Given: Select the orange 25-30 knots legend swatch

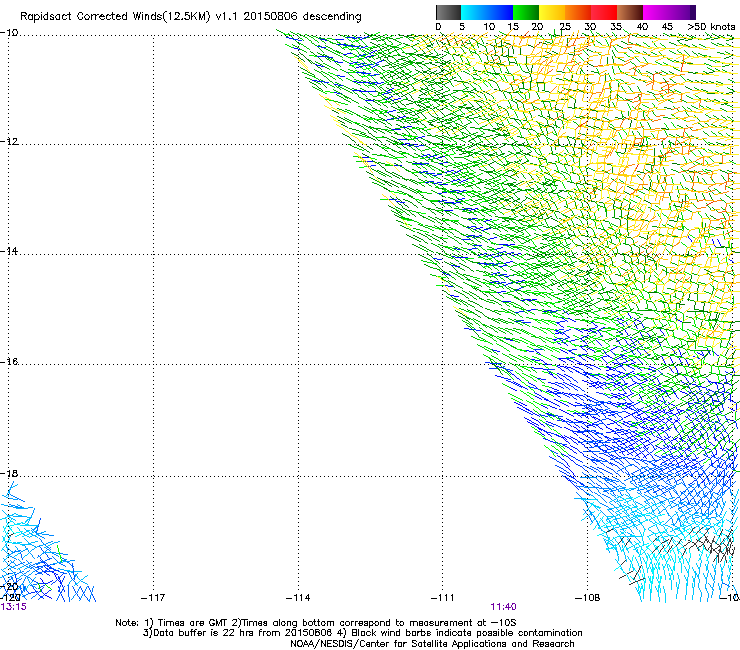Looking at the screenshot, I should point(578,12).
